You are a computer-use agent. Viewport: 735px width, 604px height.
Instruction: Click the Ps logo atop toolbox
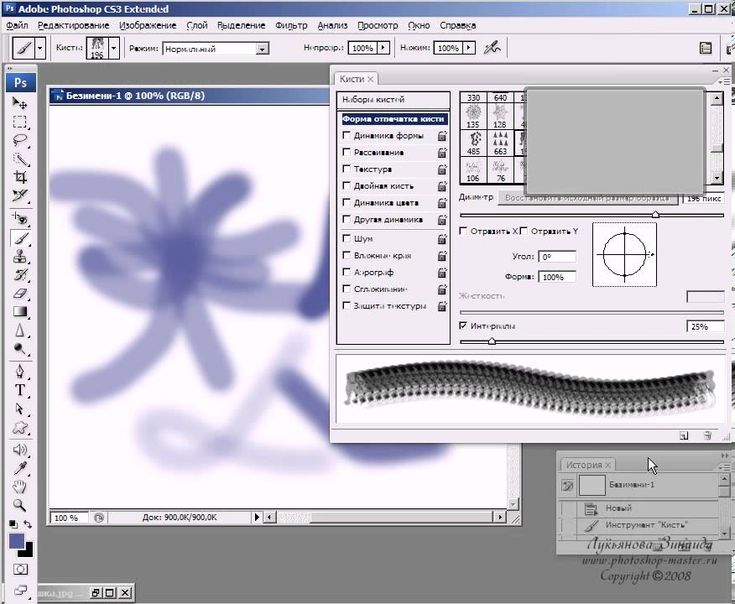click(20, 82)
